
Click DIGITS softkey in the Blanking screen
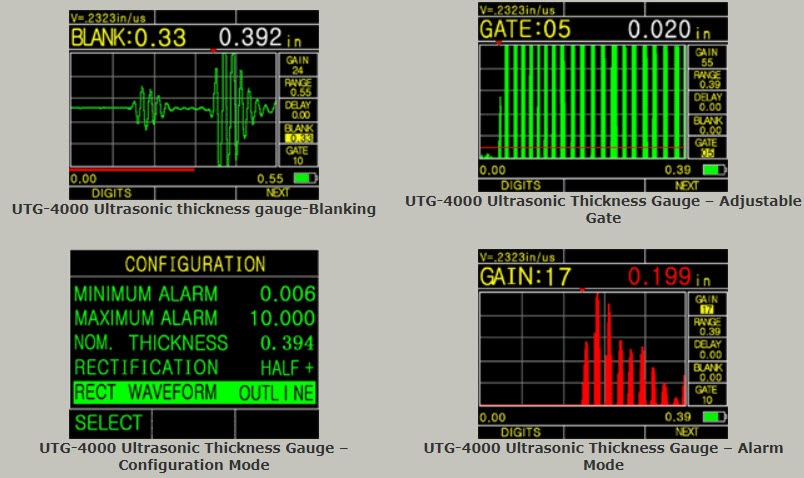click(111, 193)
